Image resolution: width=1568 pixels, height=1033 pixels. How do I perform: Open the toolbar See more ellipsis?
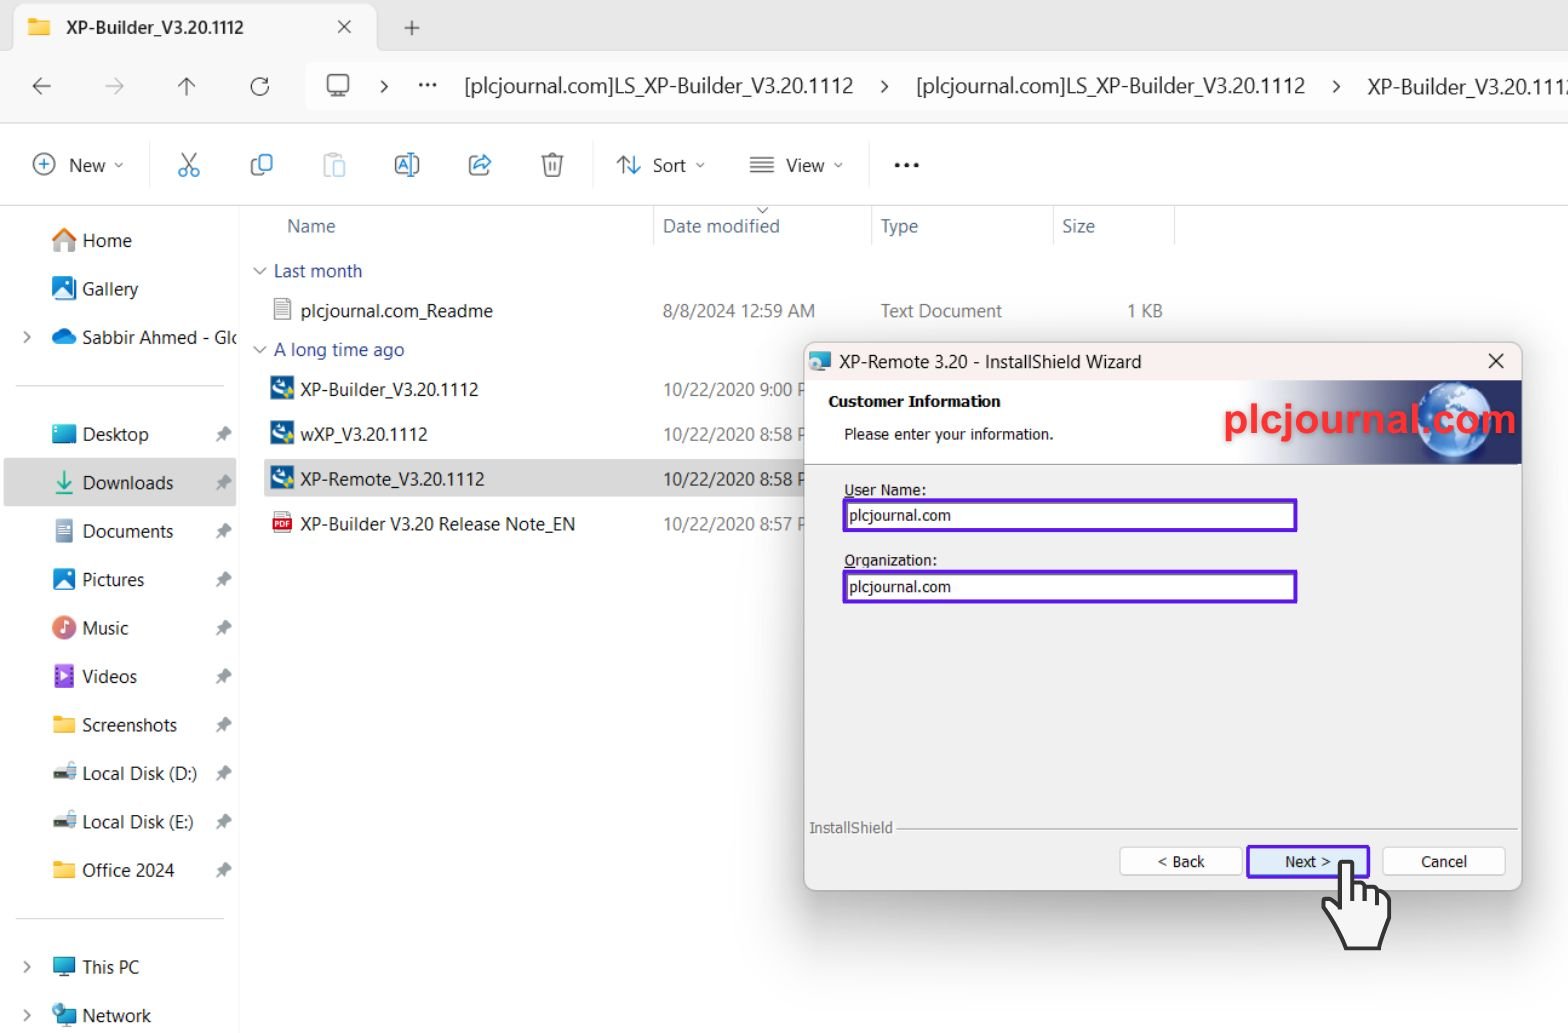[x=906, y=165]
